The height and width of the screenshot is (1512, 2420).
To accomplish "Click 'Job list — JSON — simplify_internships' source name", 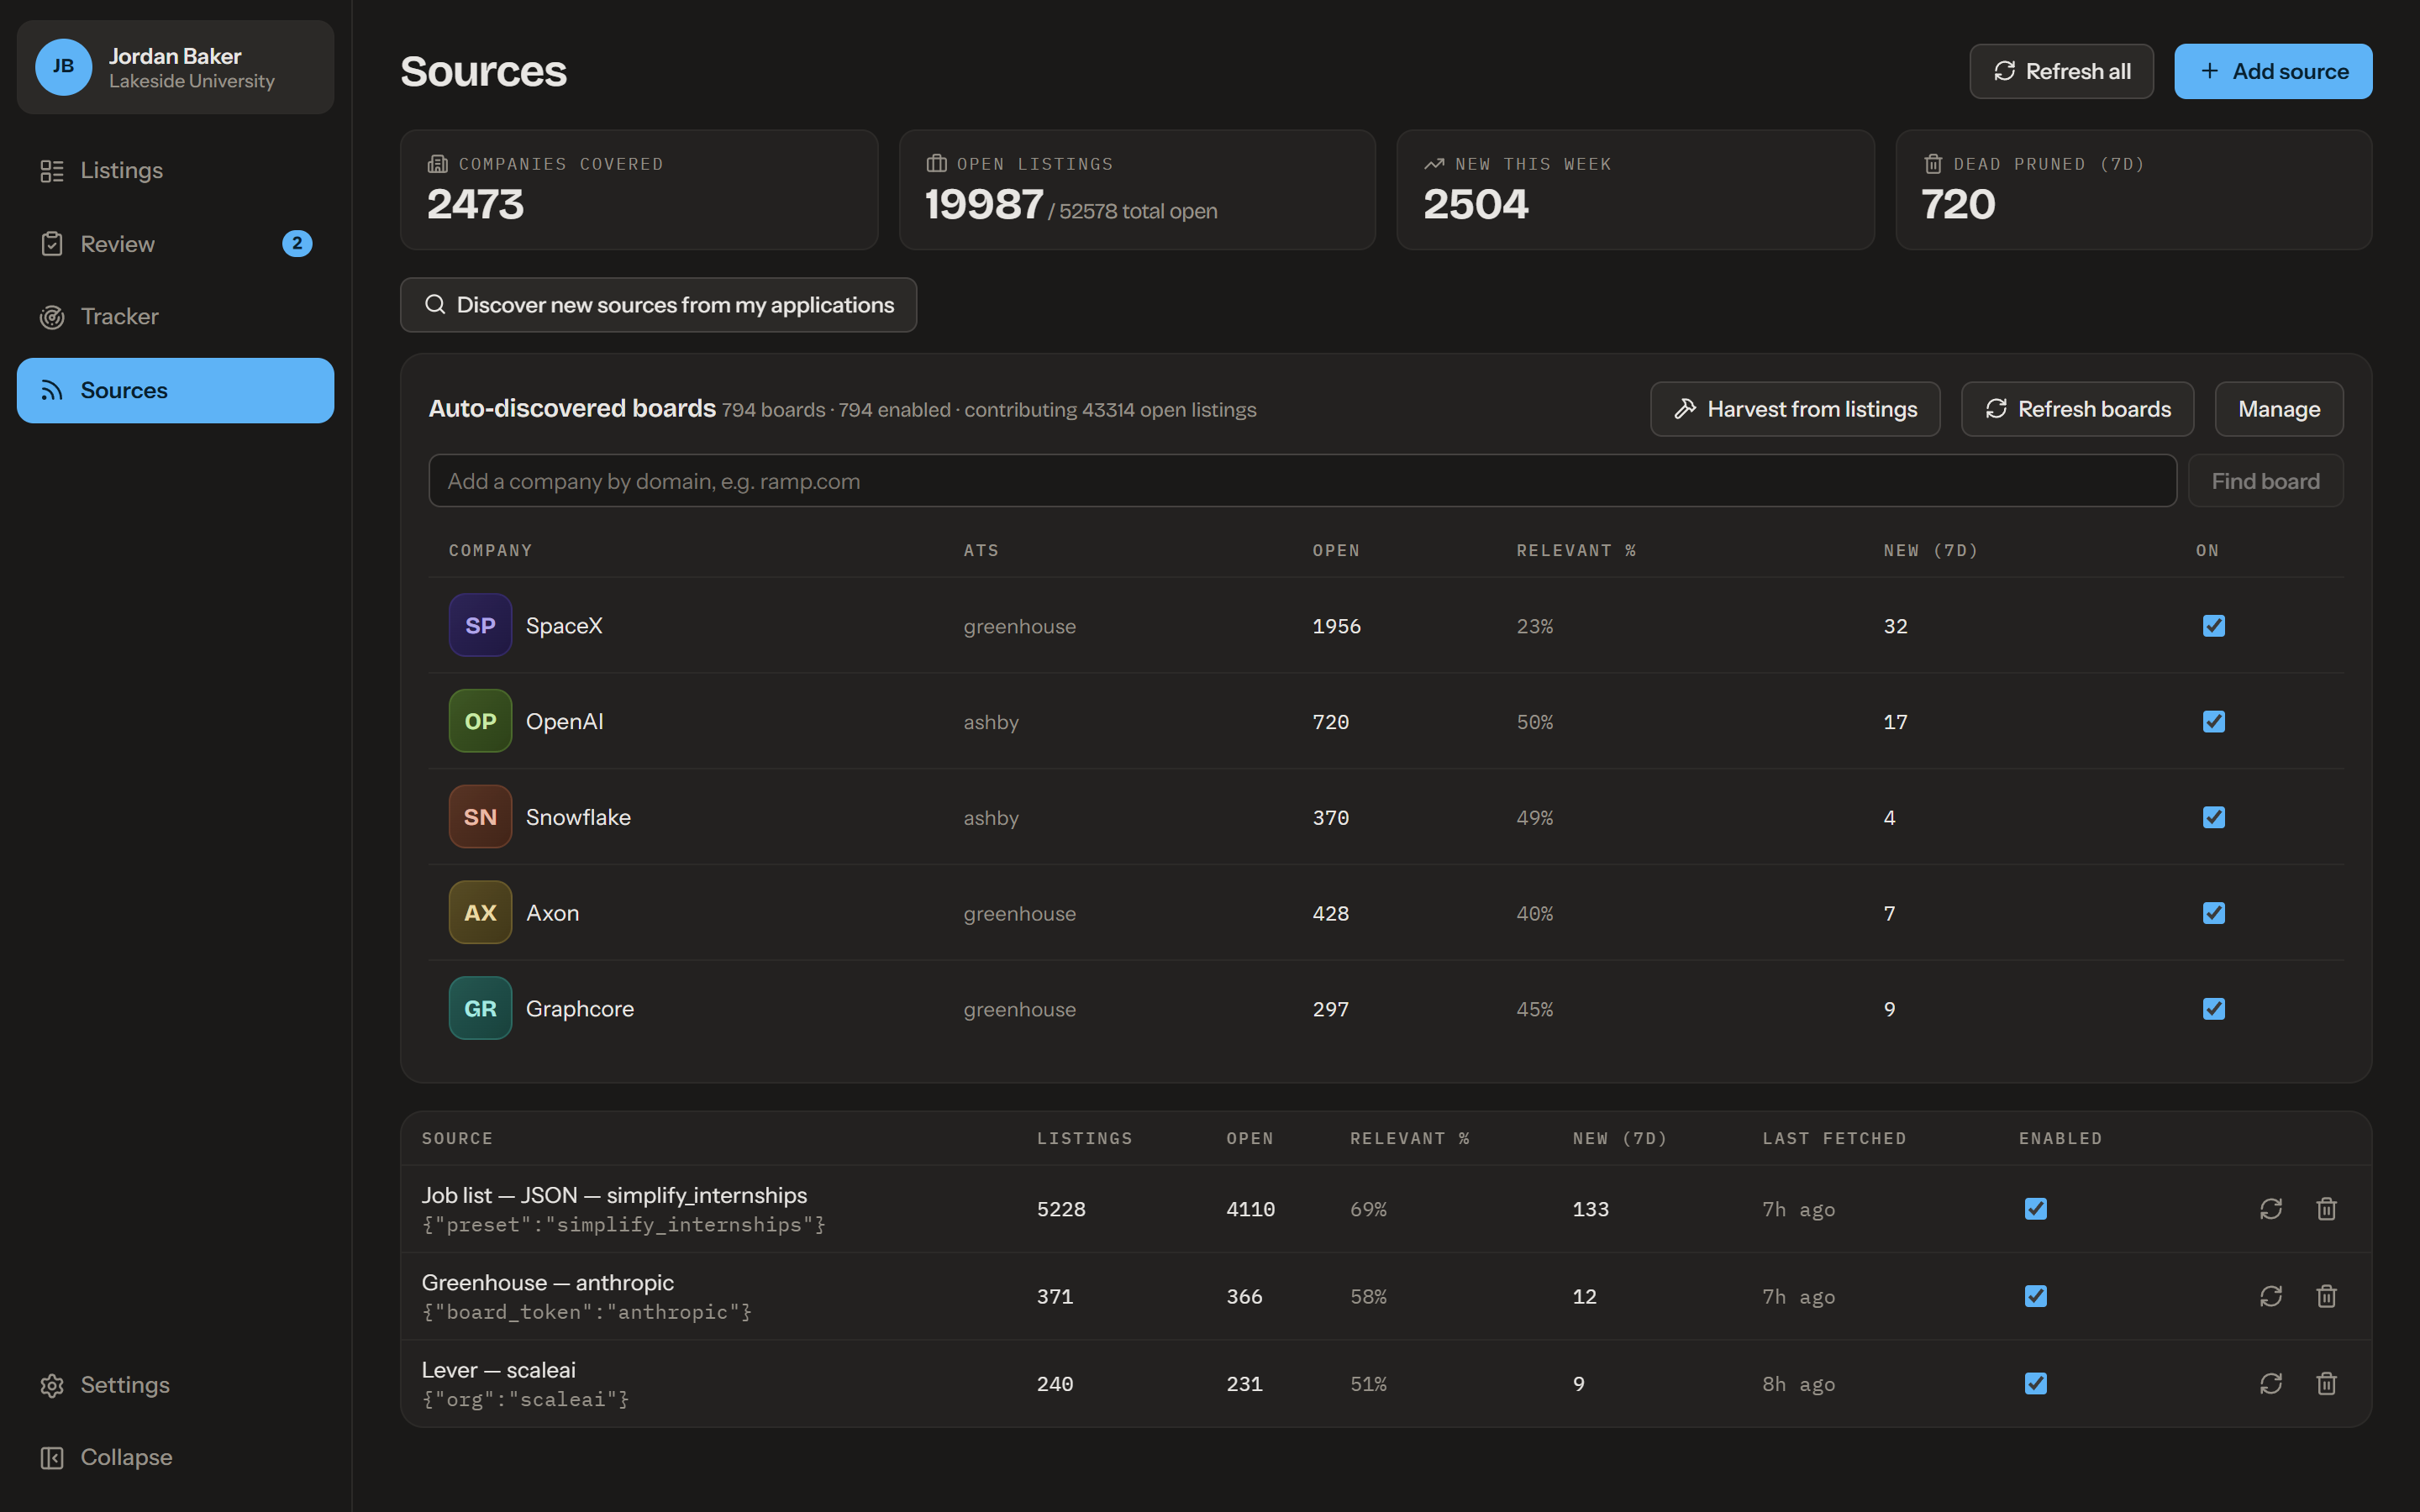I will 614,1195.
